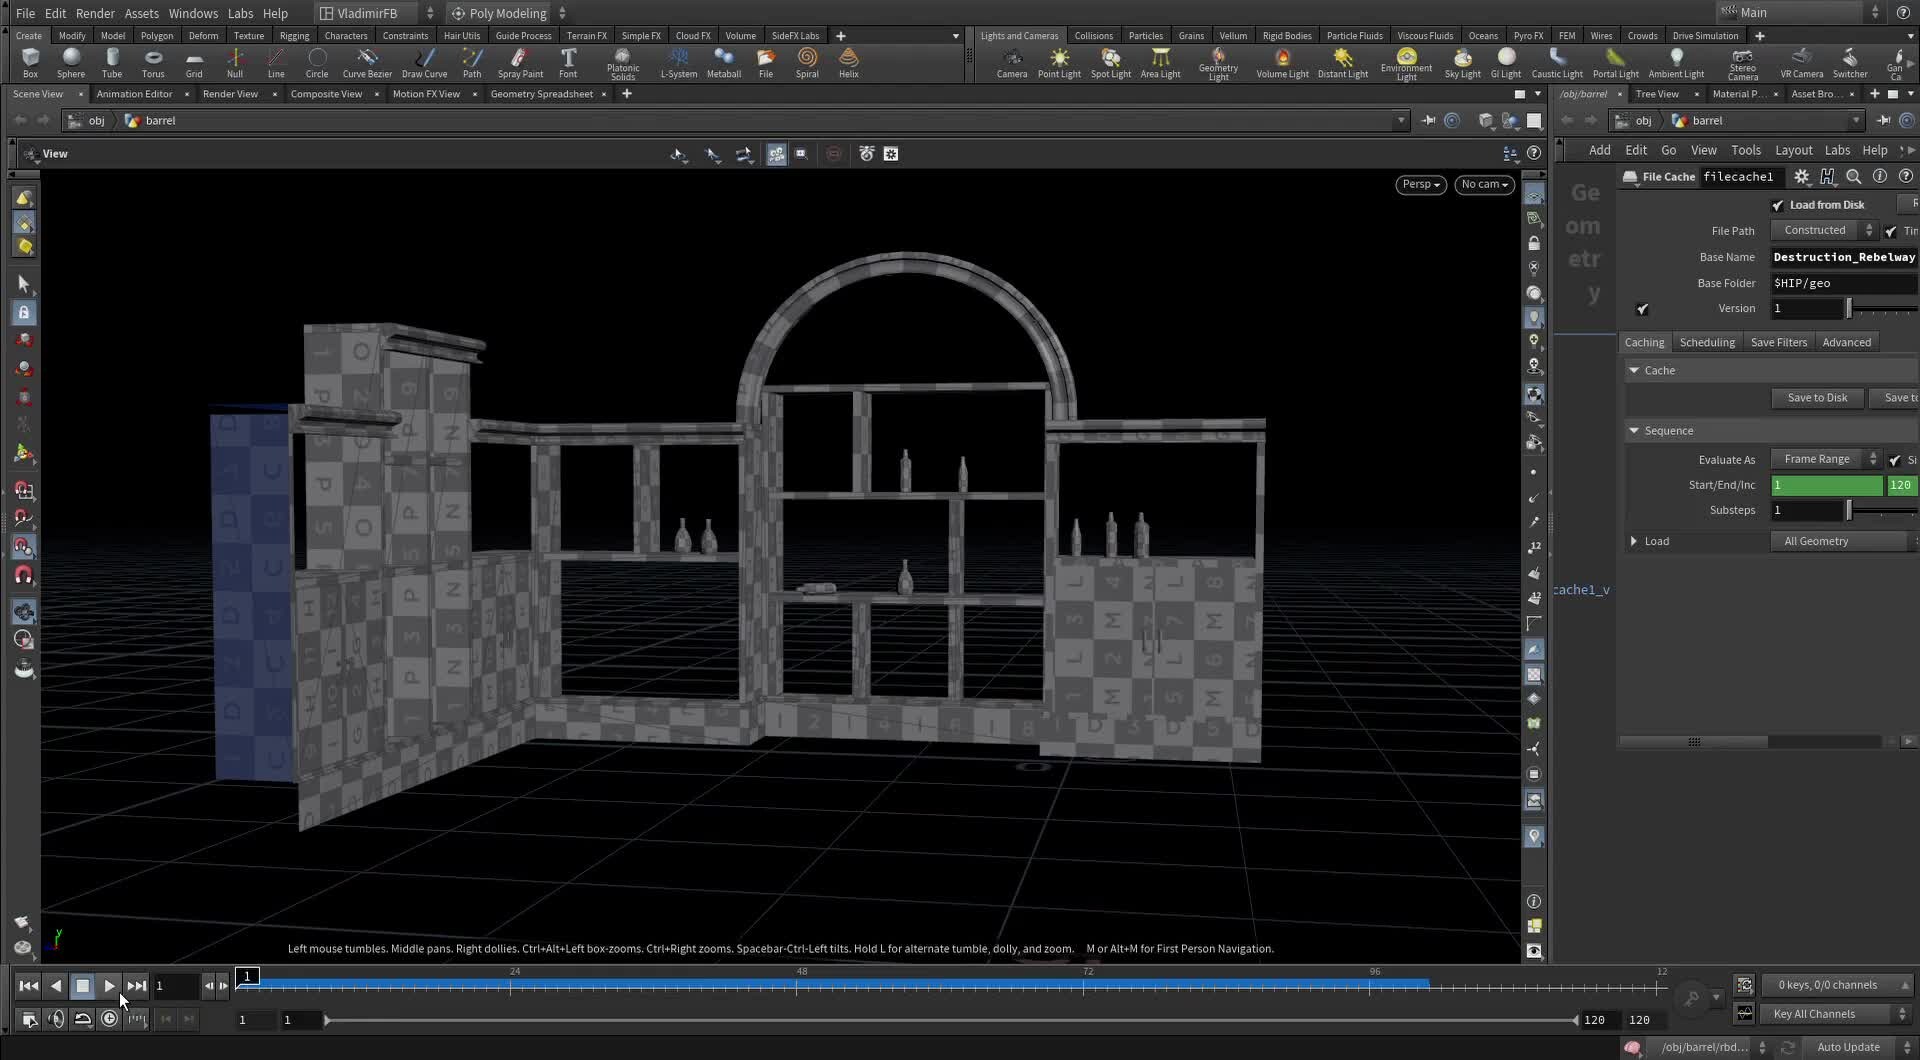
Task: Enable the Load from Disk checkbox
Action: click(1779, 204)
